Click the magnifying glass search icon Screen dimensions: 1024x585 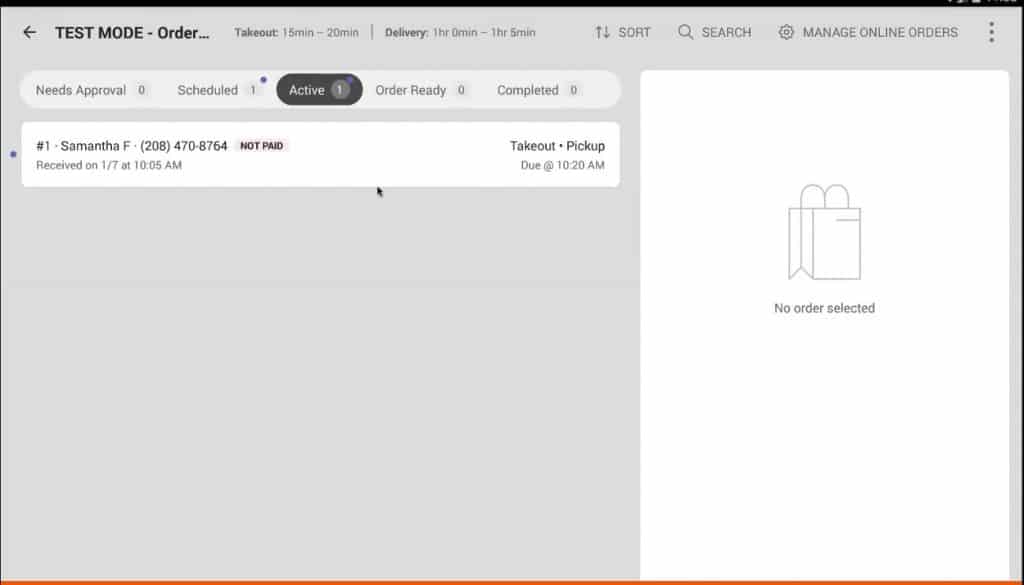pos(685,32)
